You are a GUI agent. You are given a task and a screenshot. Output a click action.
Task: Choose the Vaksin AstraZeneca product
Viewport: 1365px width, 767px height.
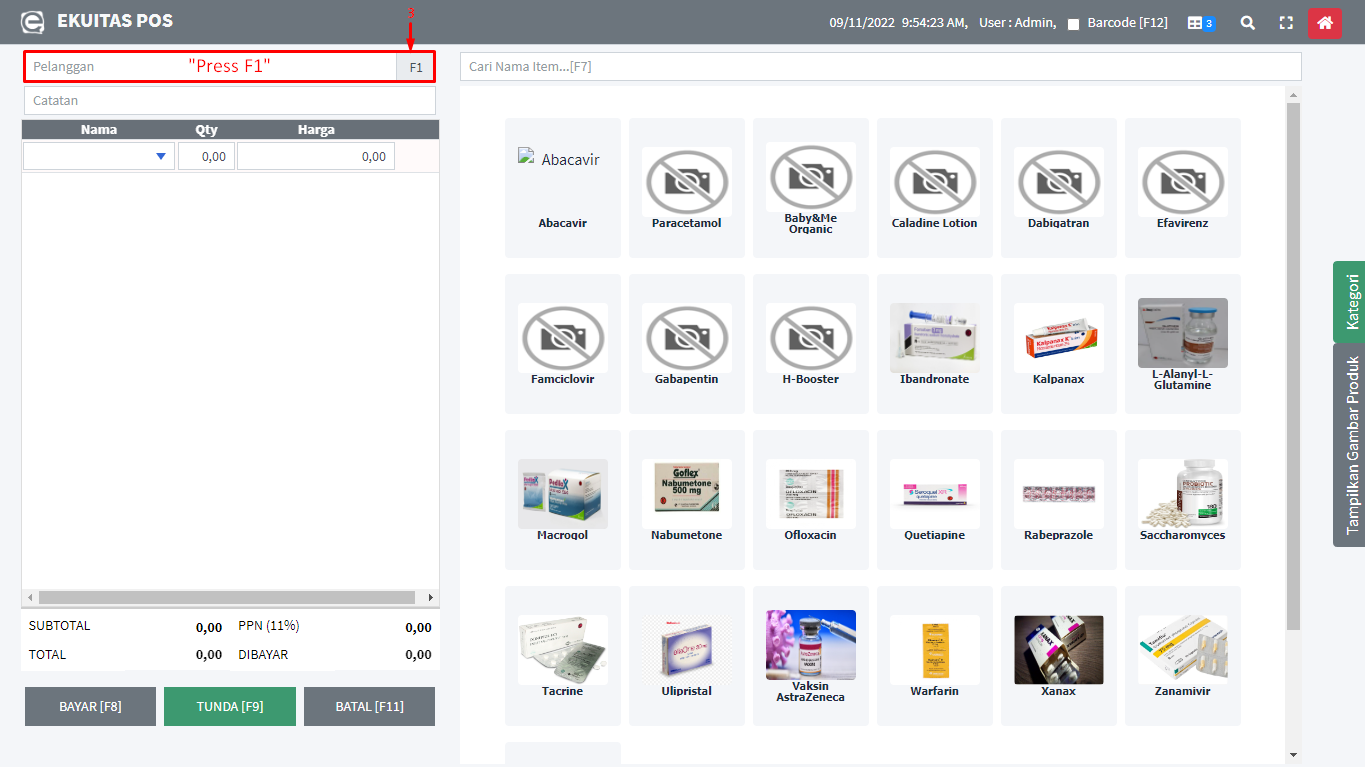tap(810, 655)
